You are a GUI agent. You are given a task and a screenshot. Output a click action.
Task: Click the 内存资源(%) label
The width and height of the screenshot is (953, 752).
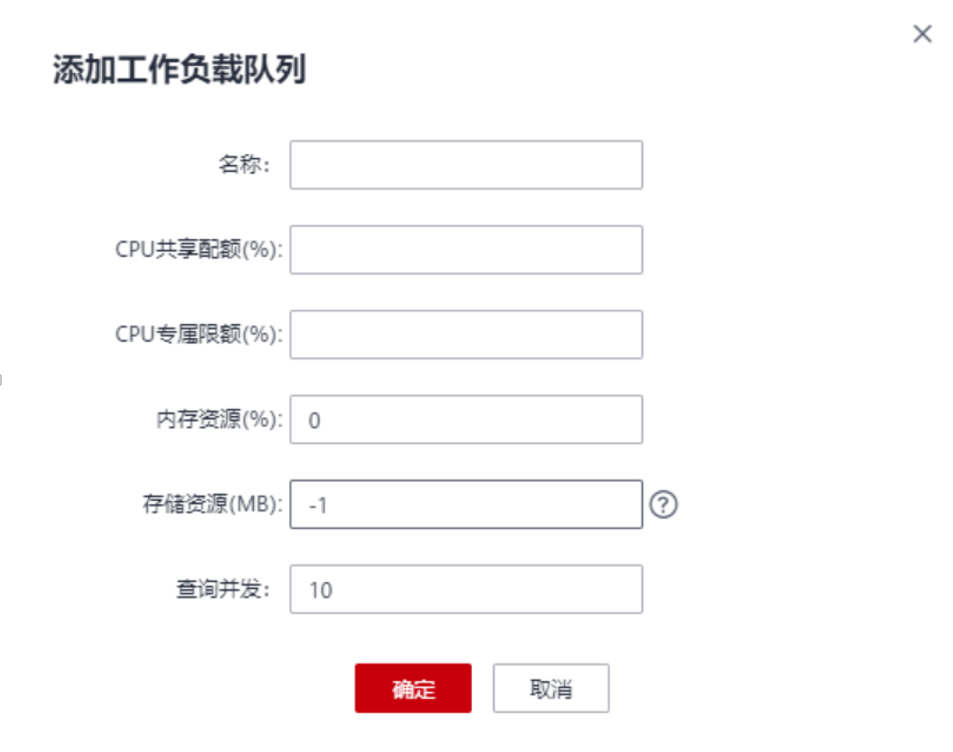[x=213, y=420]
